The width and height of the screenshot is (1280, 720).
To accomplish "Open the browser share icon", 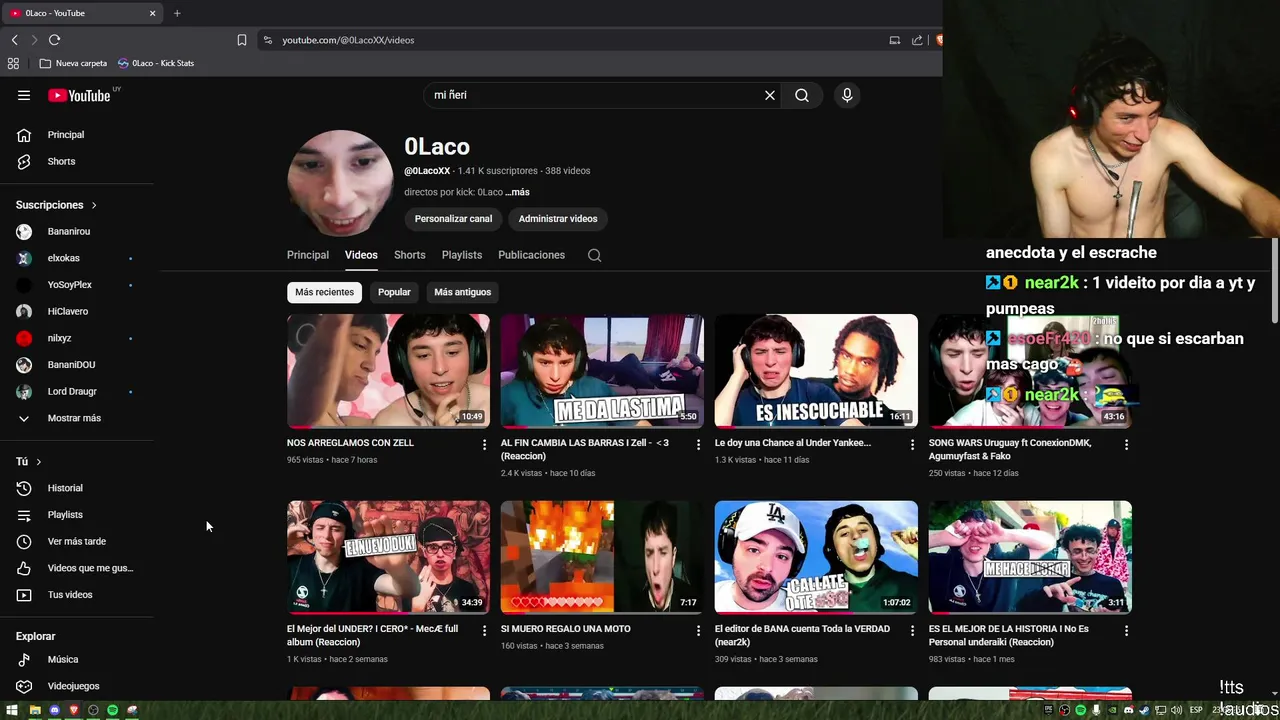I will point(917,40).
